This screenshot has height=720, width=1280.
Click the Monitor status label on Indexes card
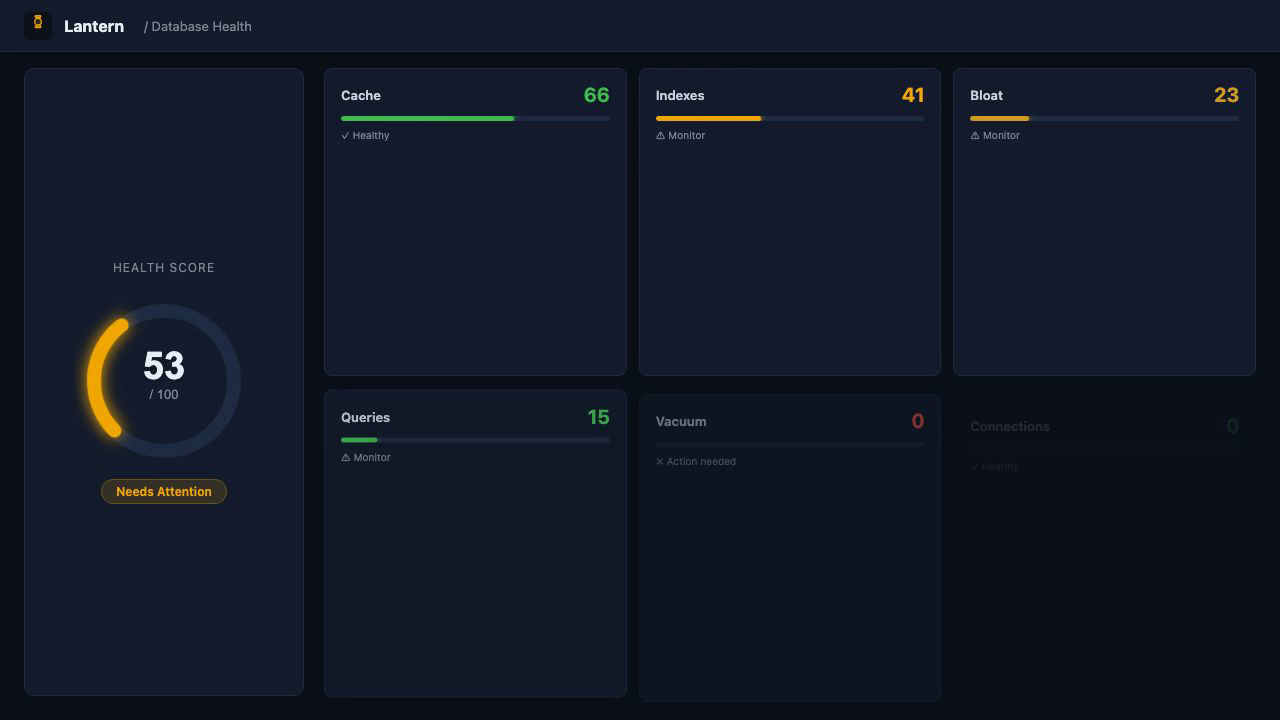[x=687, y=135]
